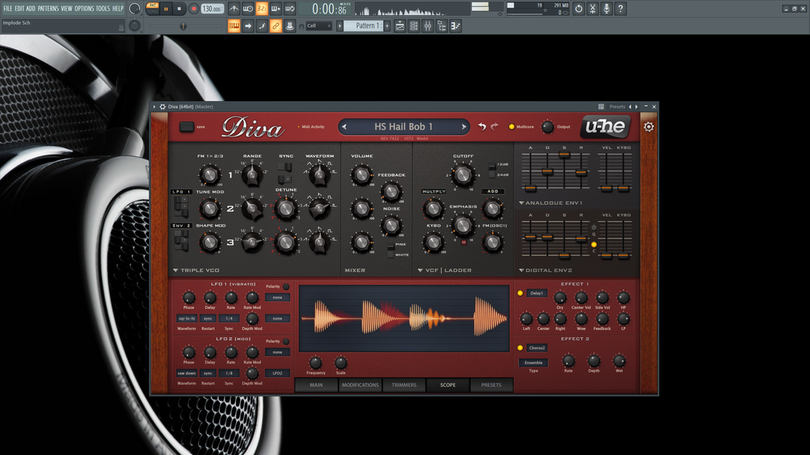
Task: Click the redo arrow in Diva header
Action: click(x=494, y=127)
